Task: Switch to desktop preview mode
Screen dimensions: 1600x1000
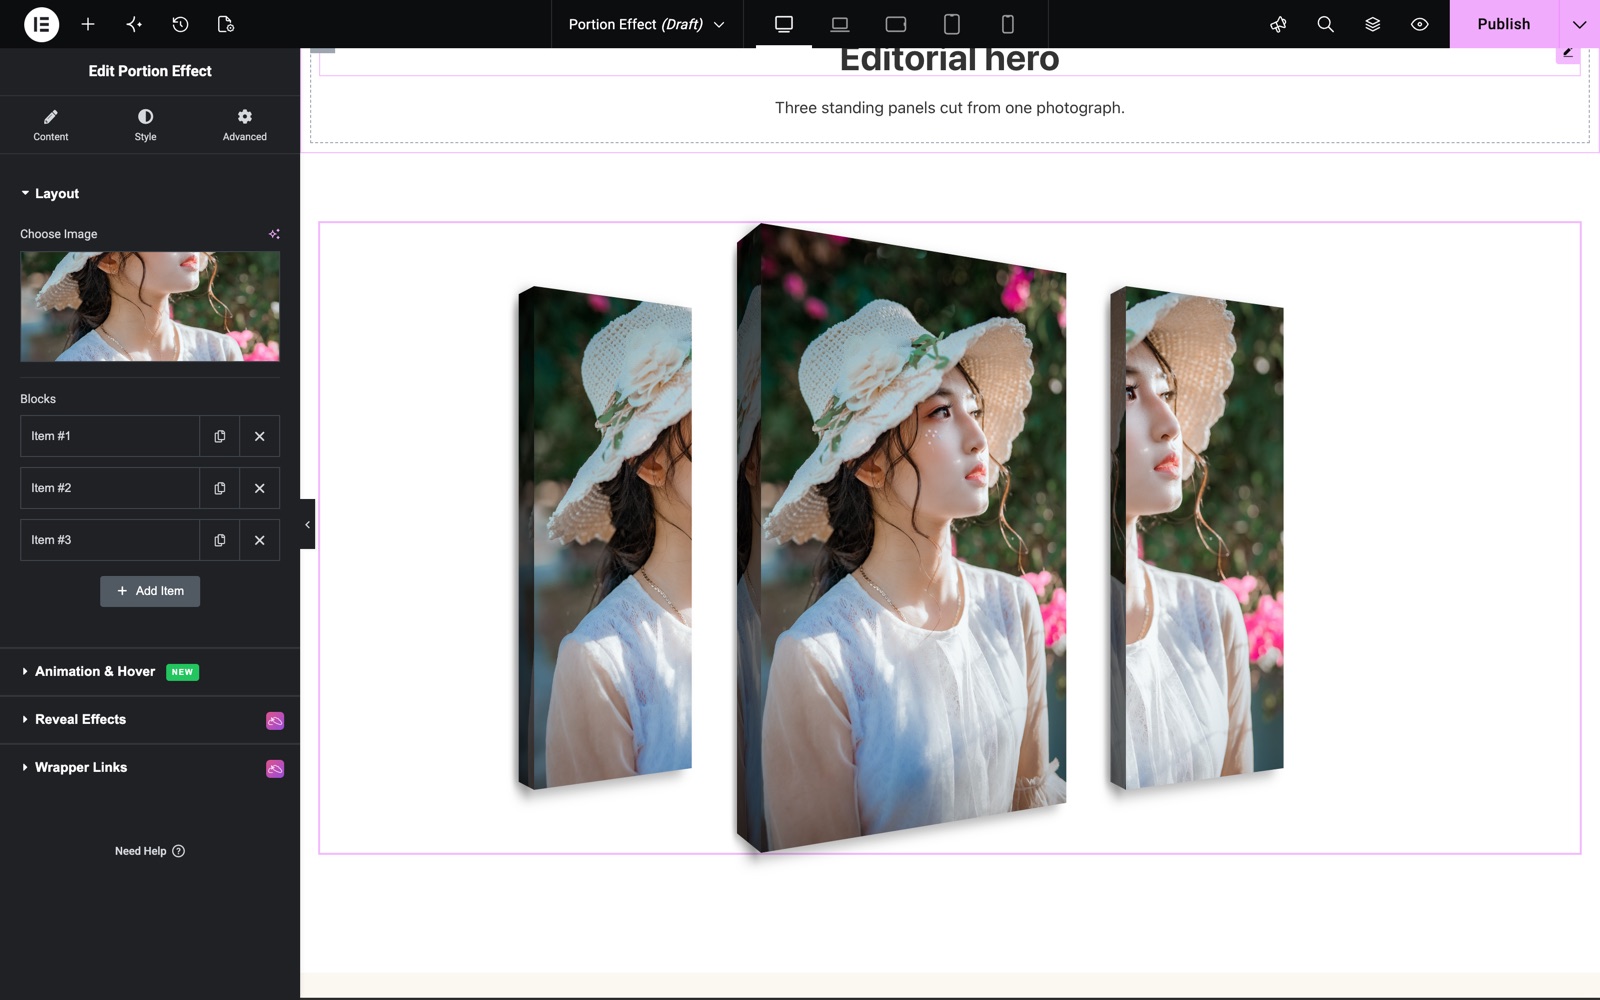Action: (x=784, y=24)
